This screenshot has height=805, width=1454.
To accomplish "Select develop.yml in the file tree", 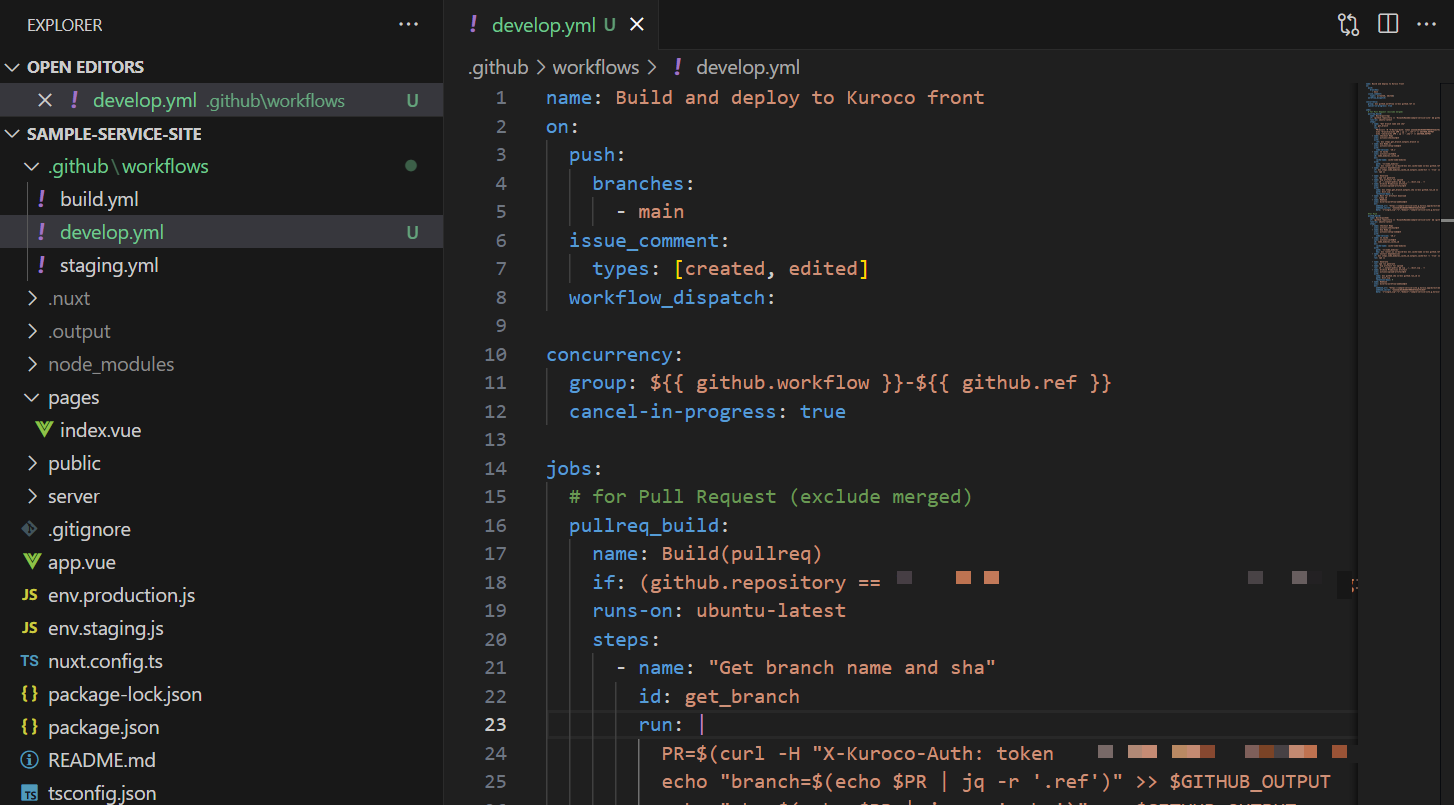I will click(x=112, y=232).
